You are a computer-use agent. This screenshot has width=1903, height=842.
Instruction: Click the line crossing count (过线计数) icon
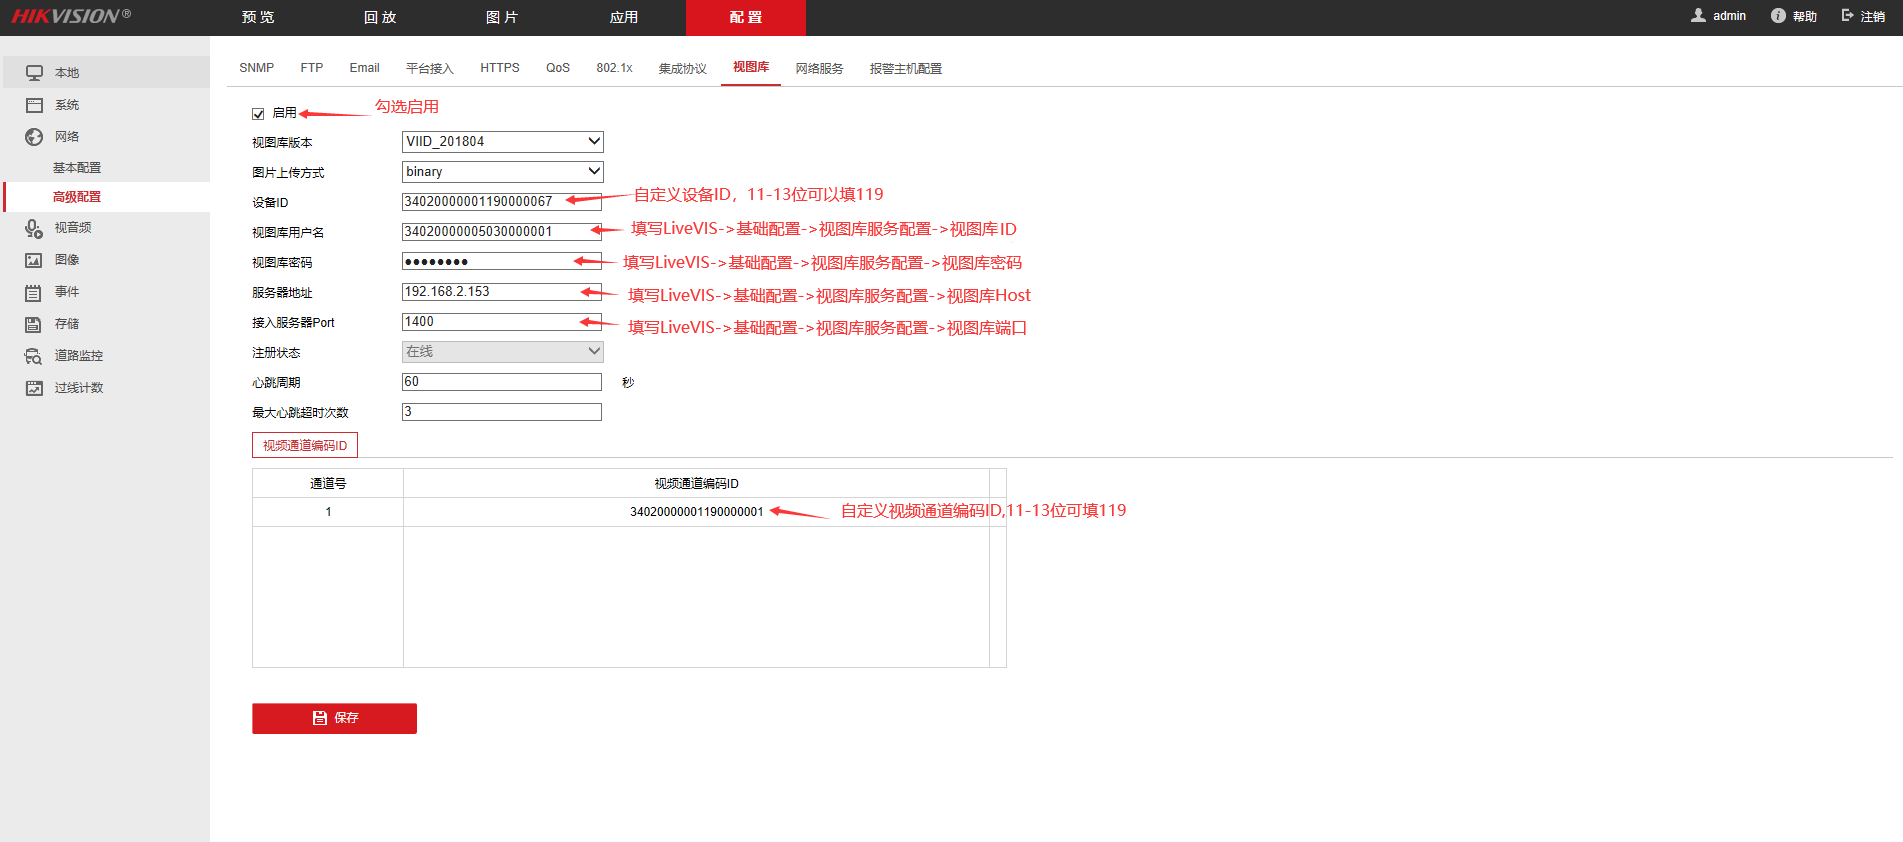(x=34, y=388)
